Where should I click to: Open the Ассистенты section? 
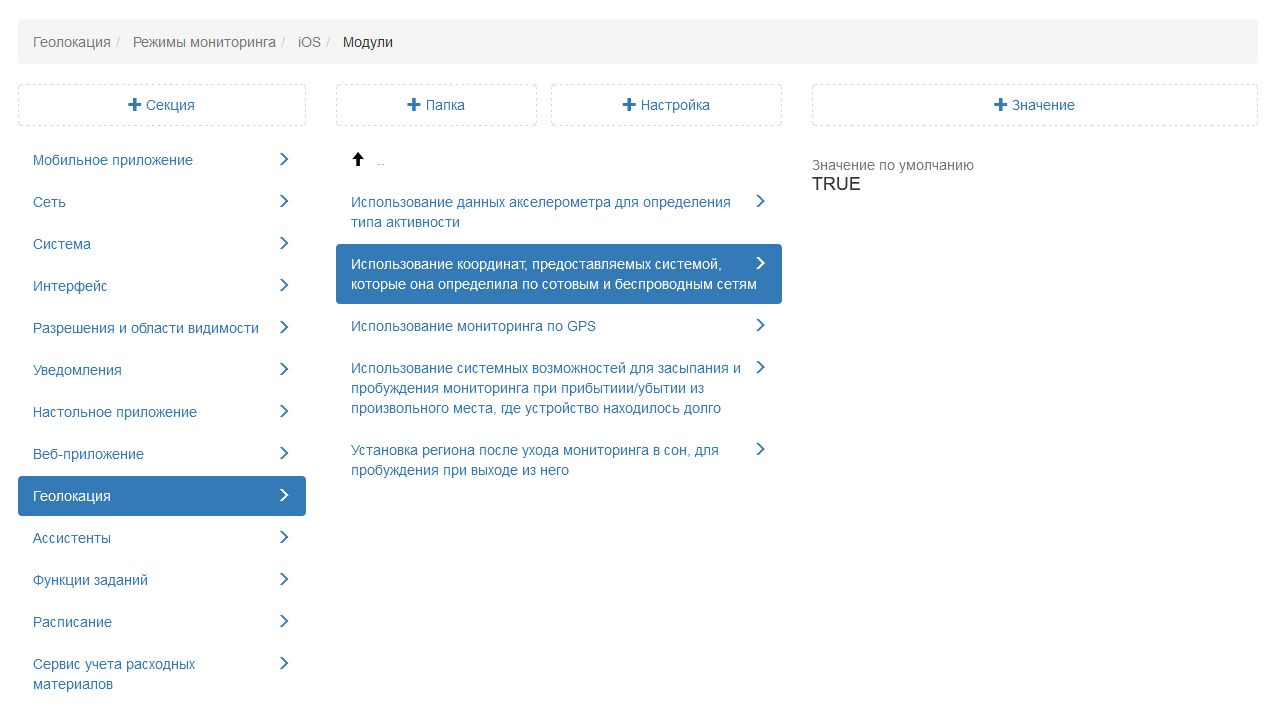pyautogui.click(x=72, y=538)
